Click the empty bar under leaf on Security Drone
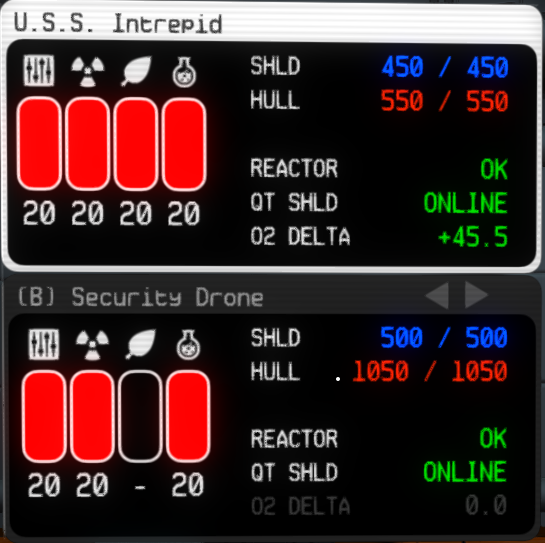Screen dimensions: 545x543 click(x=140, y=416)
